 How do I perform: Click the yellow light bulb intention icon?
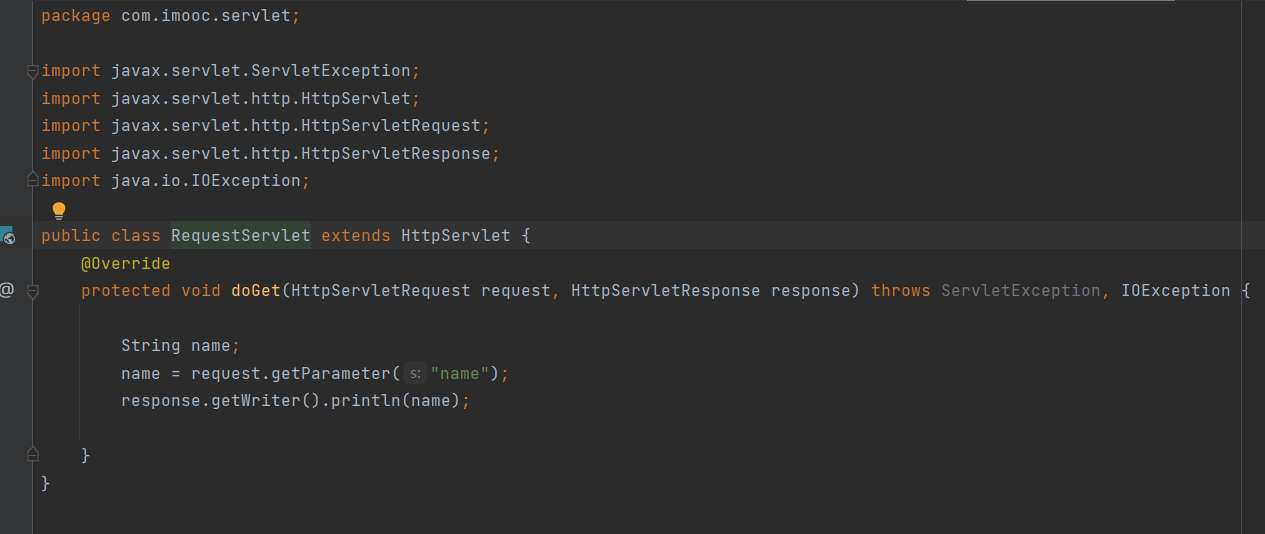point(59,210)
